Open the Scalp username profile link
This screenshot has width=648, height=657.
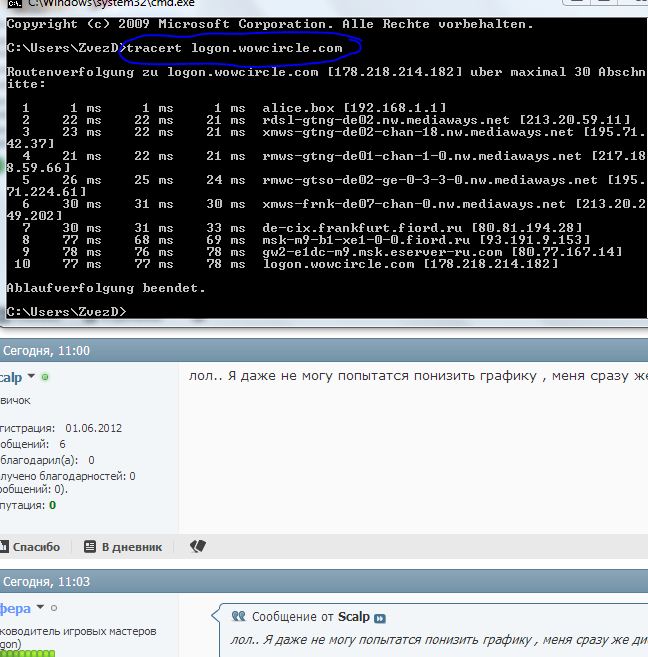[10, 377]
